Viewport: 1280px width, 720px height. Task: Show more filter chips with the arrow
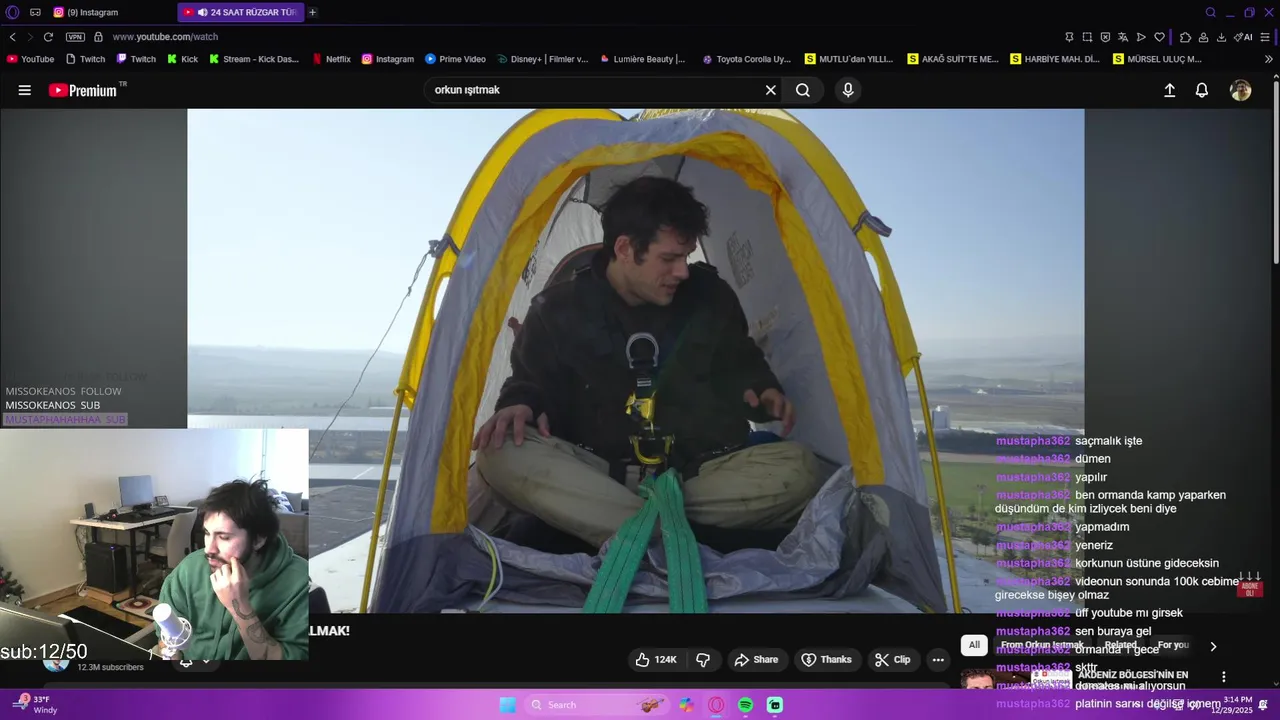point(1213,646)
